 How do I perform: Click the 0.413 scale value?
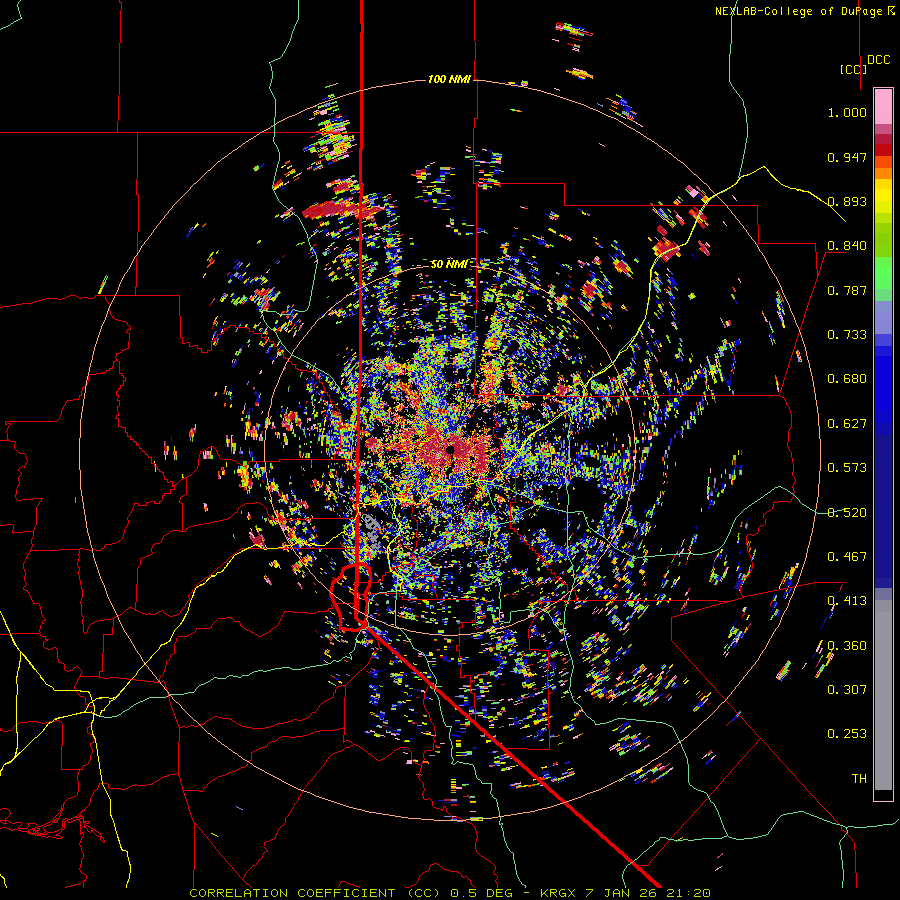click(x=847, y=601)
